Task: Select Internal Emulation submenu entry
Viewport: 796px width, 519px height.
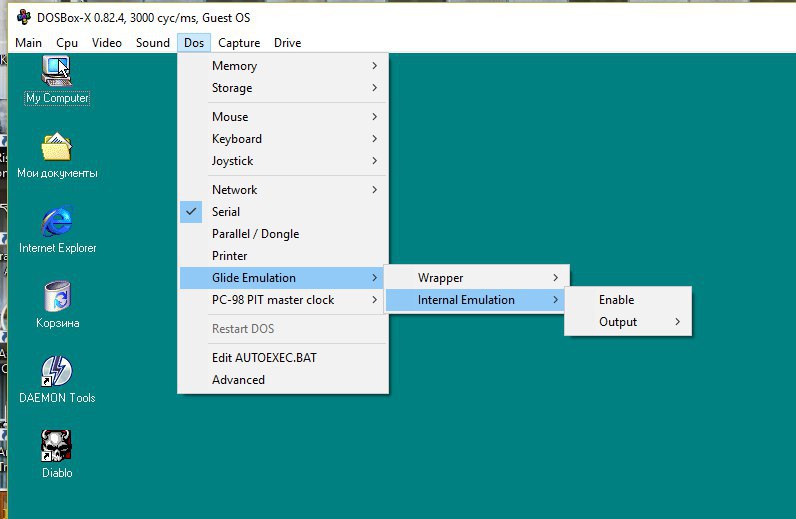Action: pyautogui.click(x=475, y=300)
